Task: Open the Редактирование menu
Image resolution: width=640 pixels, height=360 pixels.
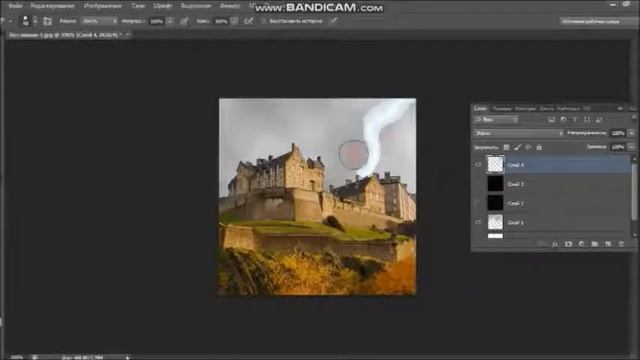Action: pos(53,6)
